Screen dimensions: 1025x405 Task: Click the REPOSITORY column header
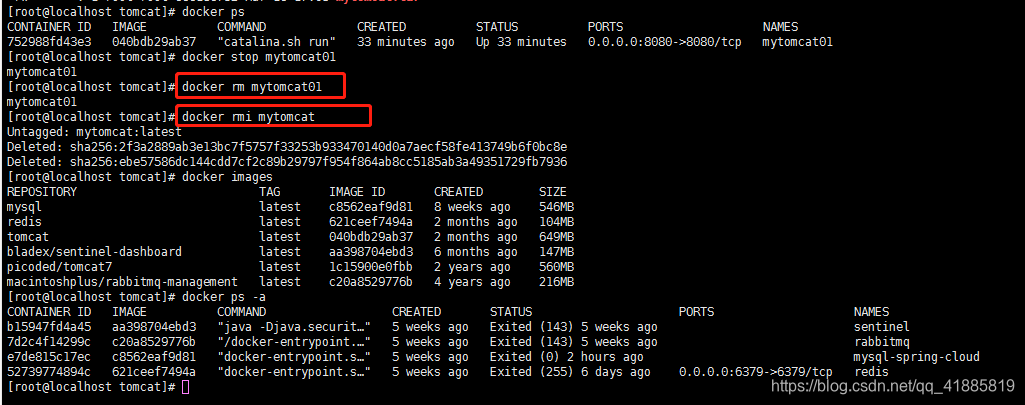[42, 192]
